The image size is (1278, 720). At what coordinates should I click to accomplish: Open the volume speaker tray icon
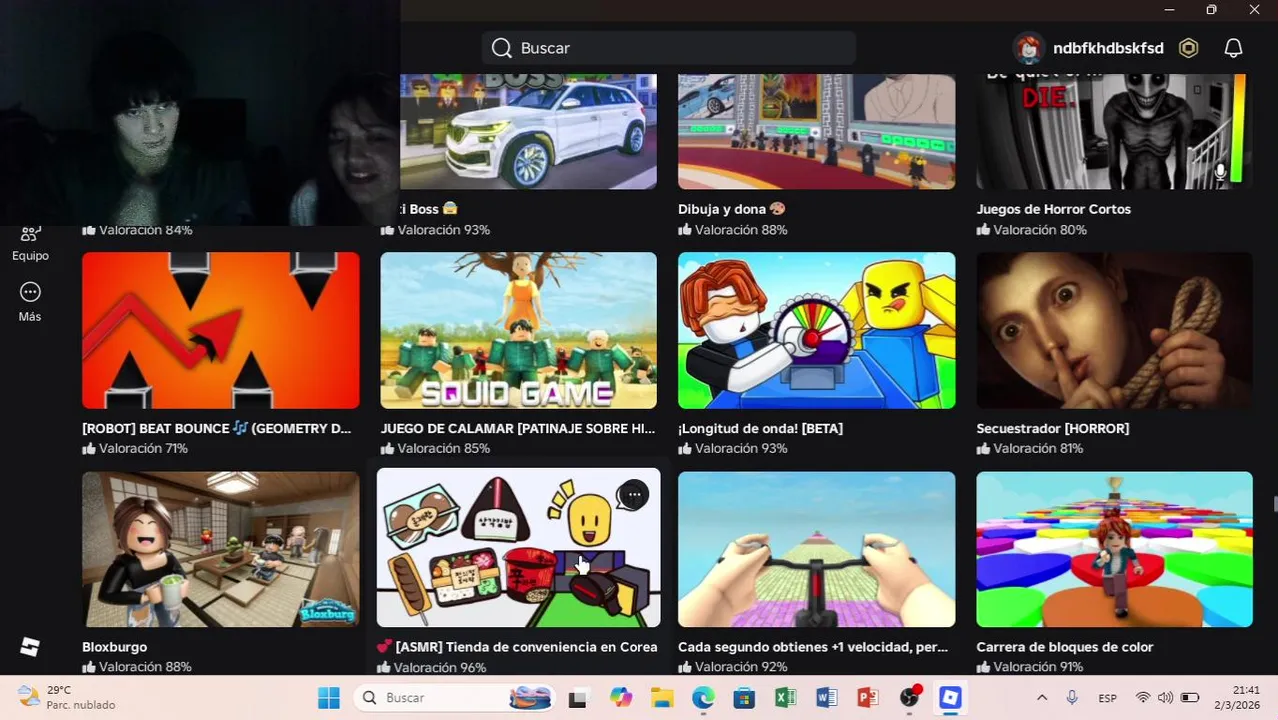pos(1165,697)
